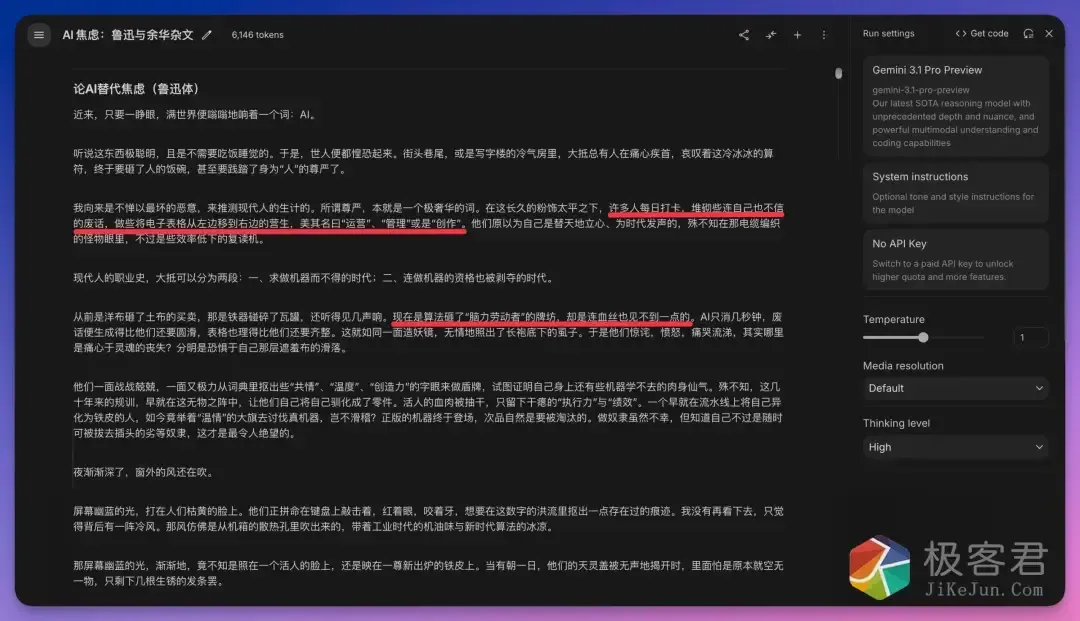Click the document scrollbar on the right
Image resolution: width=1080 pixels, height=621 pixels.
point(838,73)
